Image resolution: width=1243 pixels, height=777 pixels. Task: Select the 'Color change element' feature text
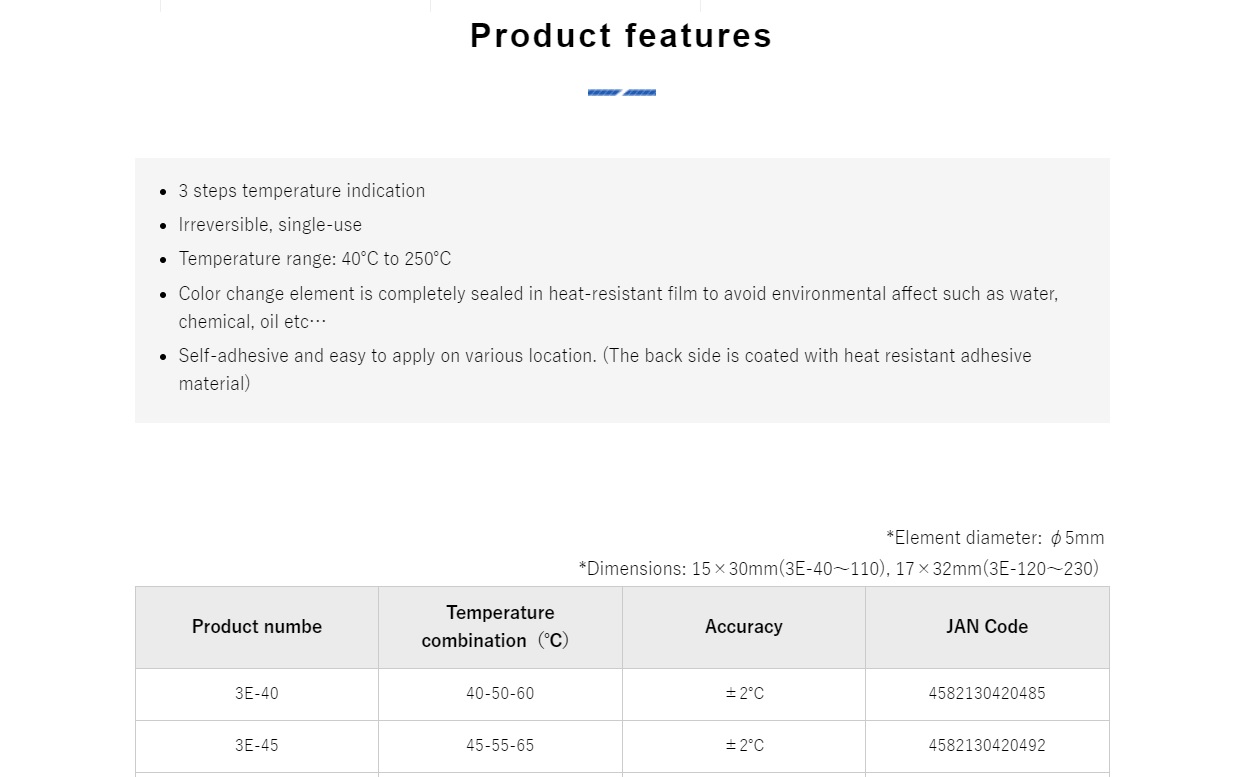(618, 307)
